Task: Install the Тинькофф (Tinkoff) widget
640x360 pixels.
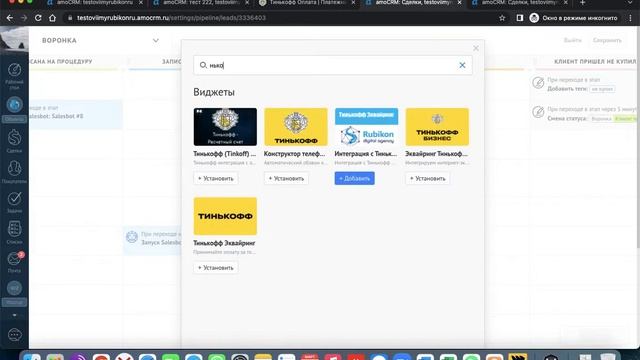Action: coord(216,178)
